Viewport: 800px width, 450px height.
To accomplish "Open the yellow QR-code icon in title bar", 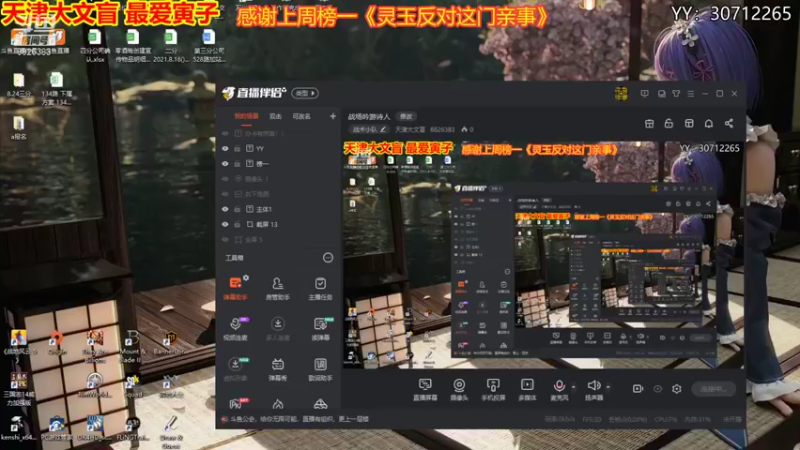I will click(621, 94).
